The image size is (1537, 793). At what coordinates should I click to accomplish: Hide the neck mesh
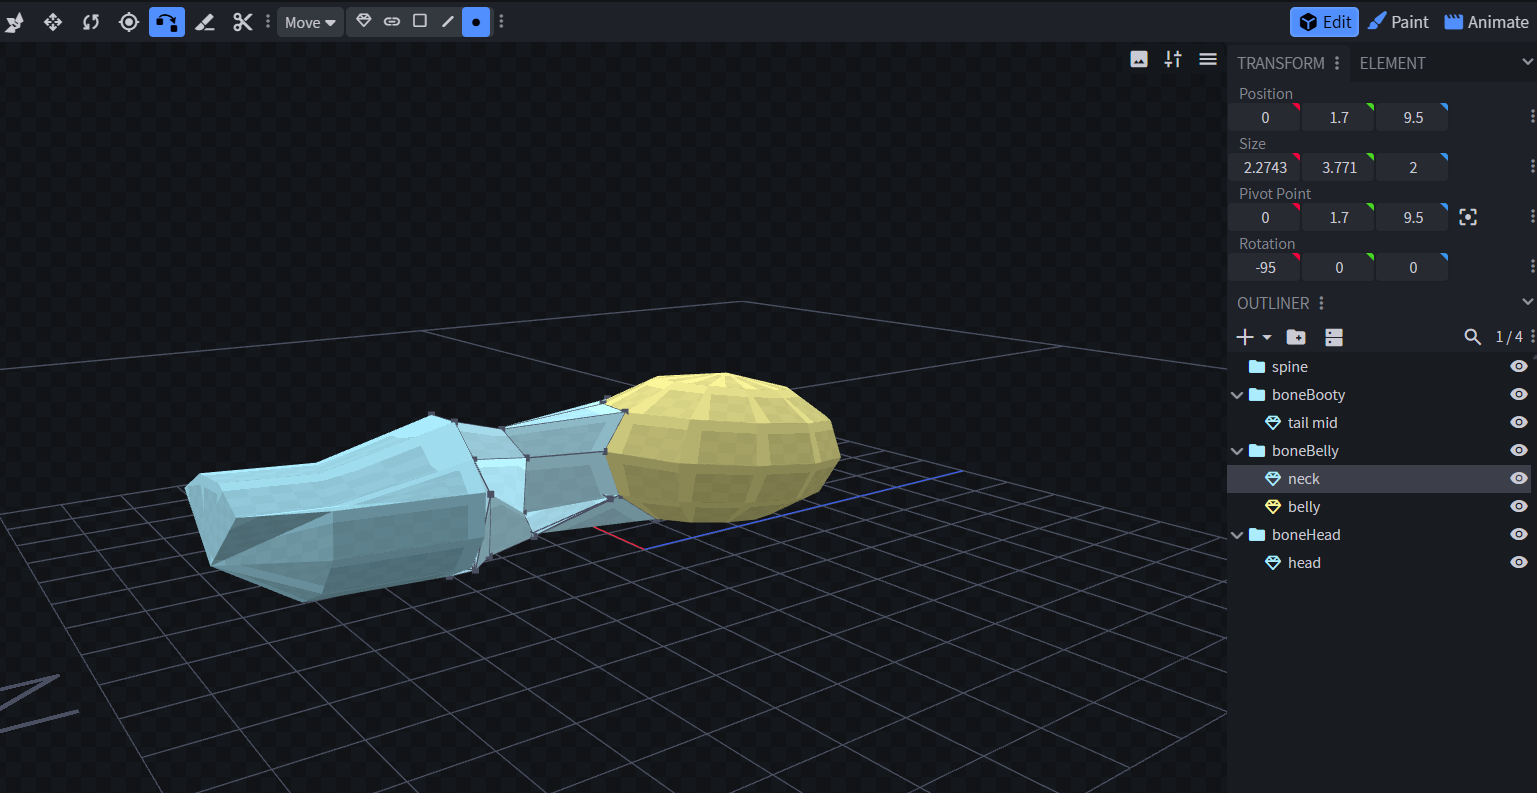(x=1519, y=479)
